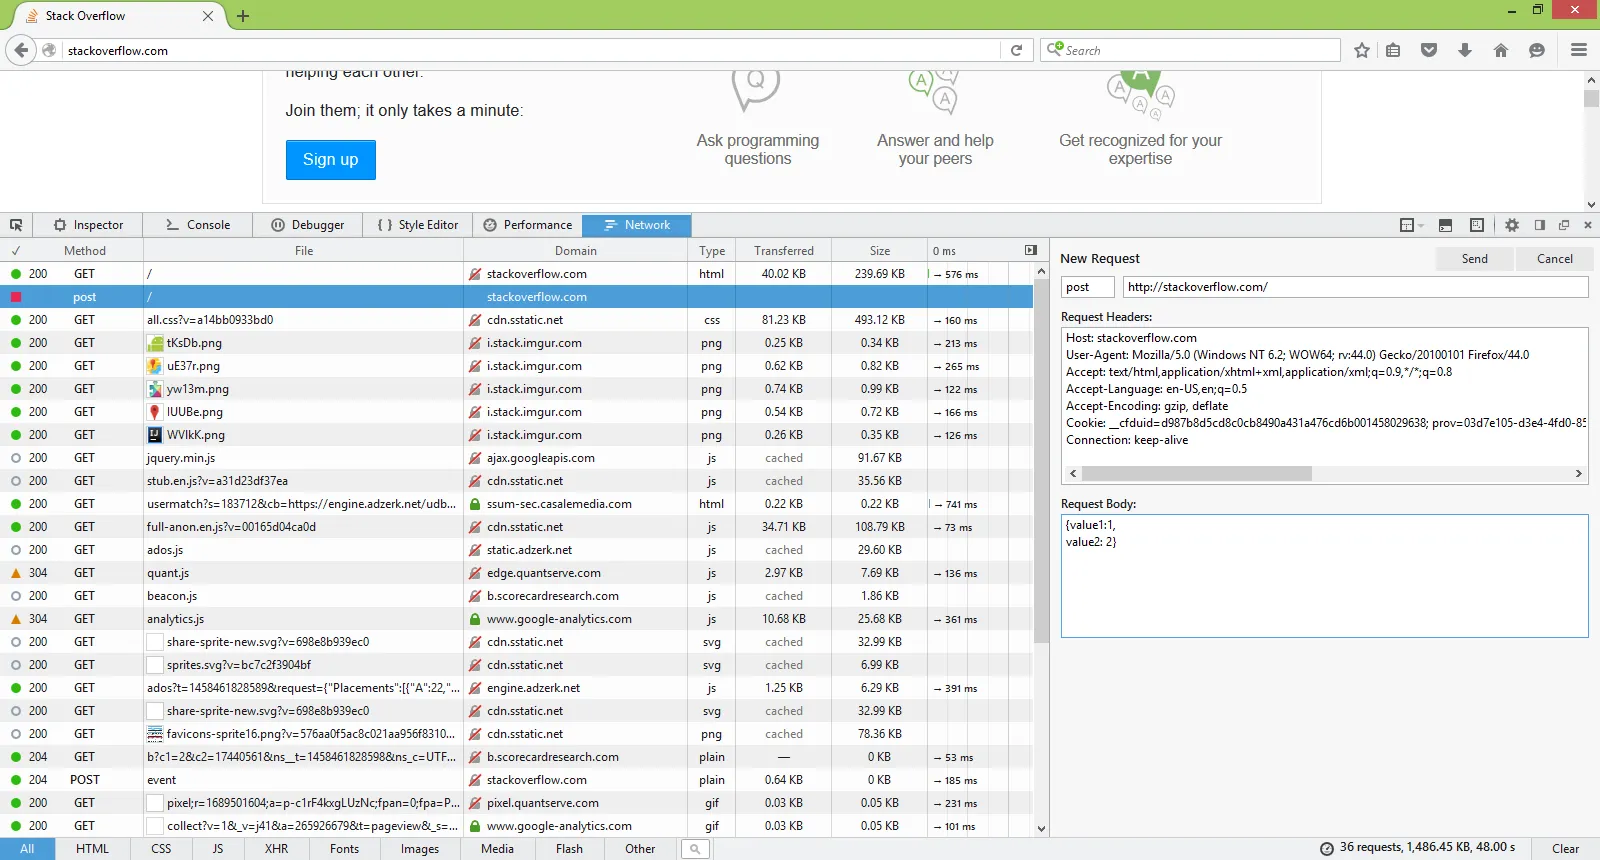Send the new request
Viewport: 1600px width, 860px height.
pos(1474,259)
